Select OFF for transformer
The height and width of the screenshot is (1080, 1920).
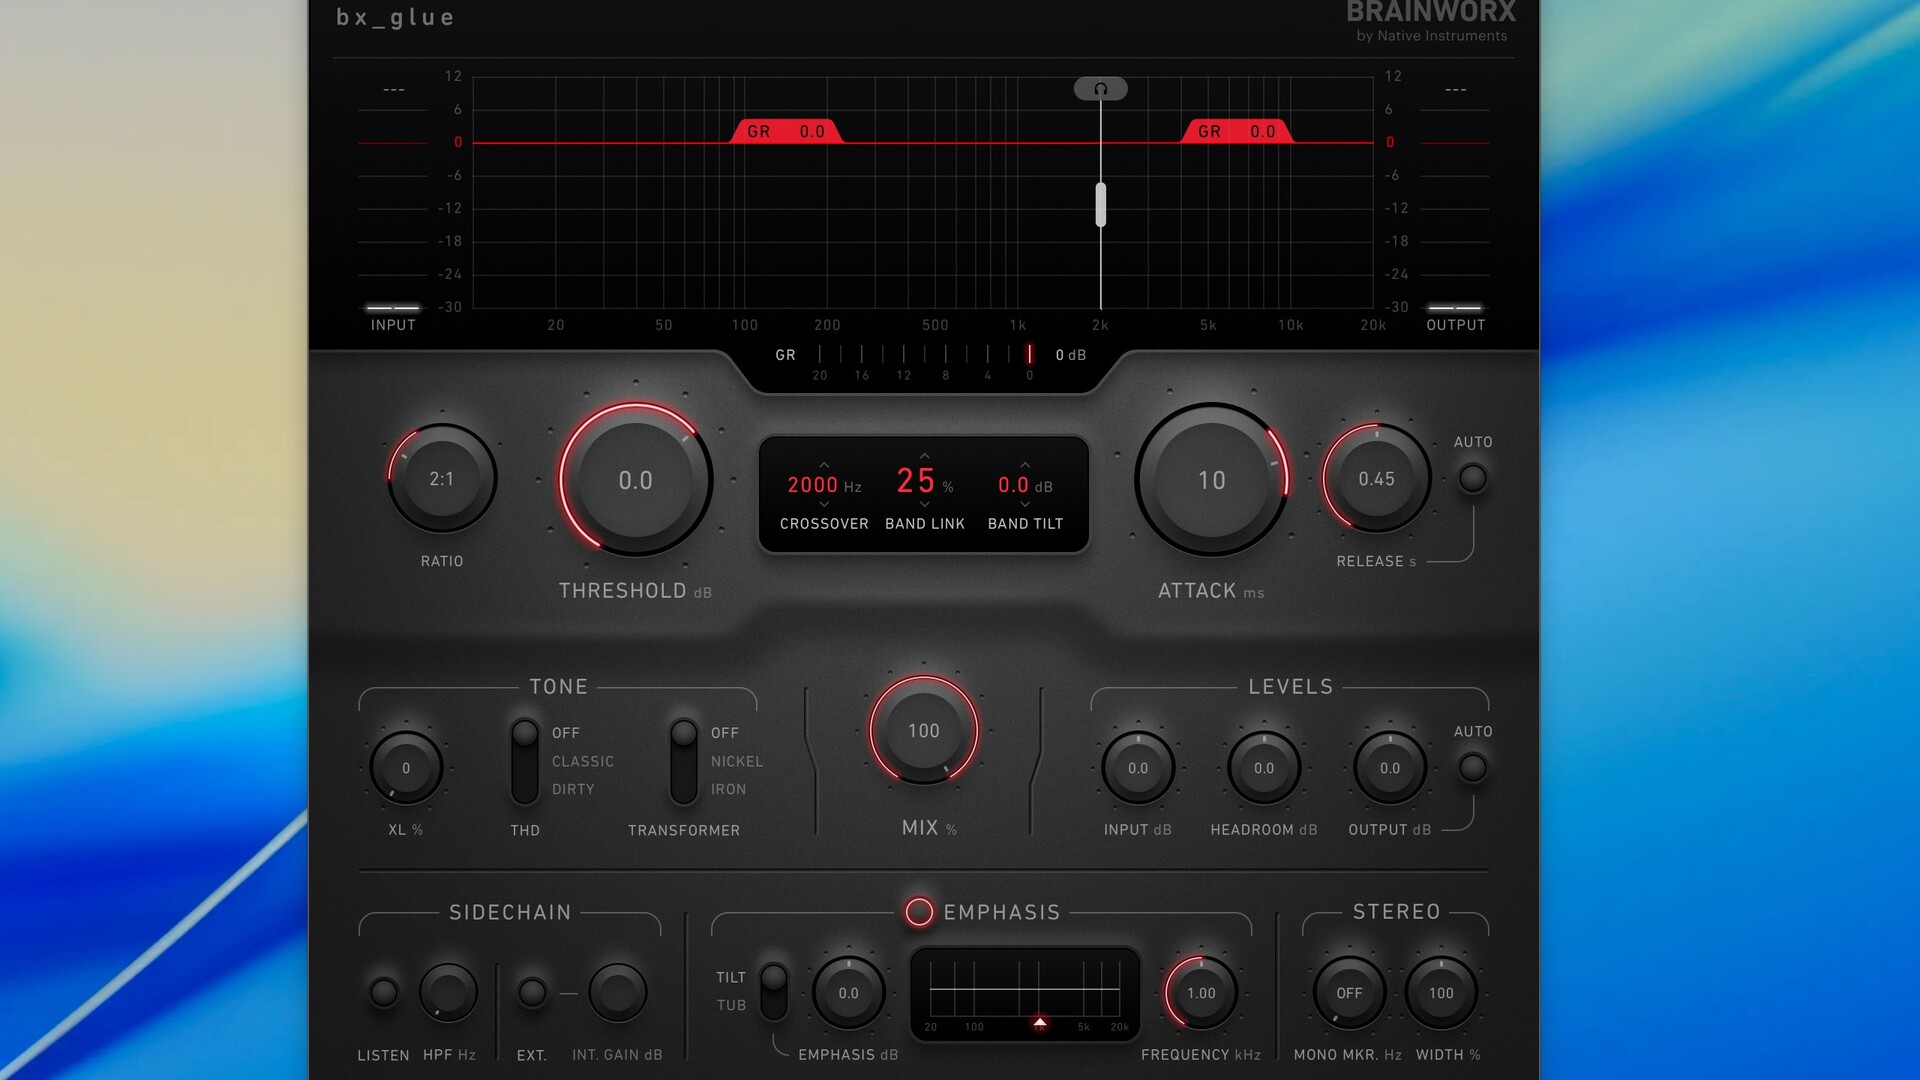tap(725, 733)
